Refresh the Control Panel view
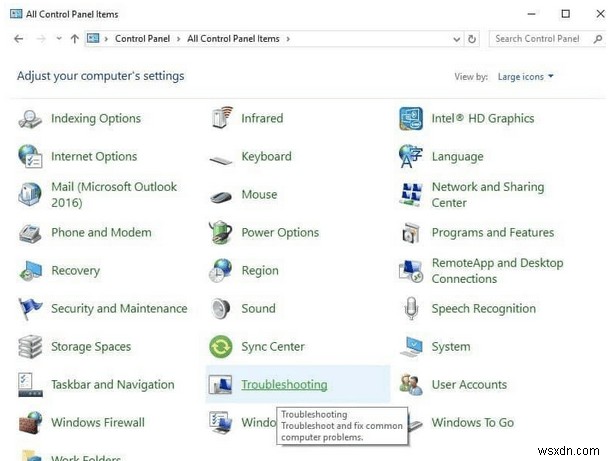The height and width of the screenshot is (461, 611). pyautogui.click(x=472, y=39)
